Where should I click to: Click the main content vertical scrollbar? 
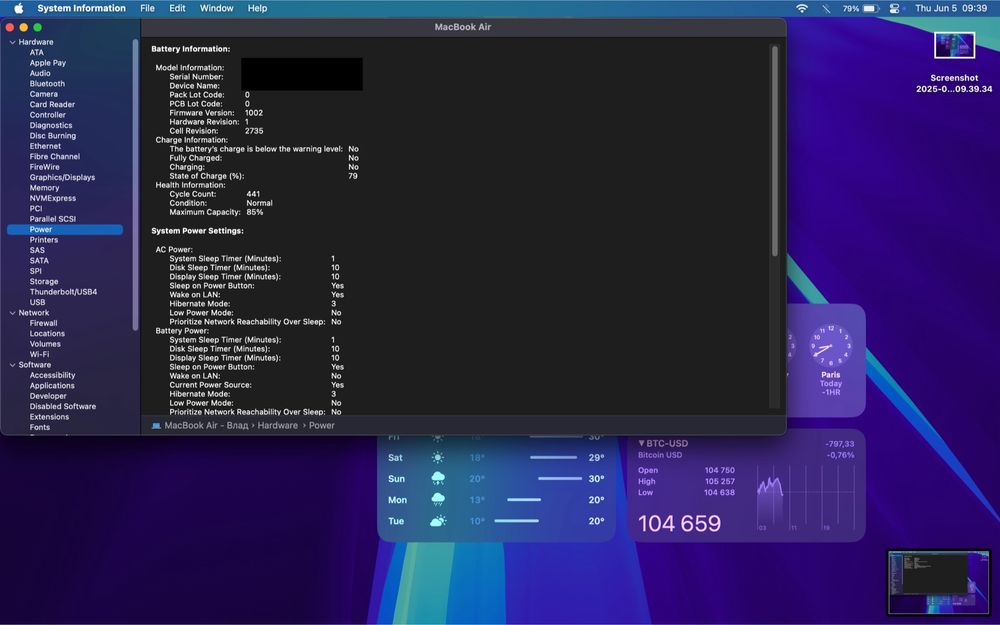pos(775,151)
